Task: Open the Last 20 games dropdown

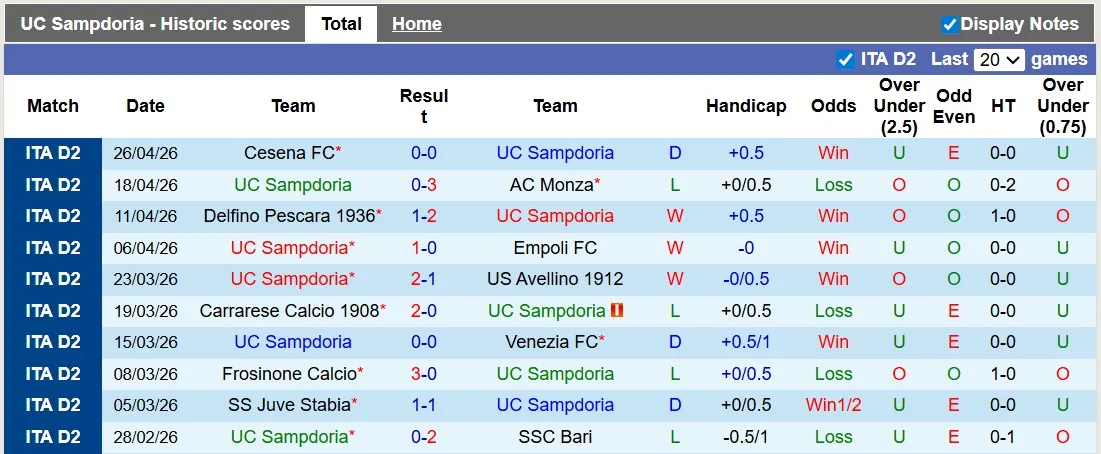Action: 1000,60
